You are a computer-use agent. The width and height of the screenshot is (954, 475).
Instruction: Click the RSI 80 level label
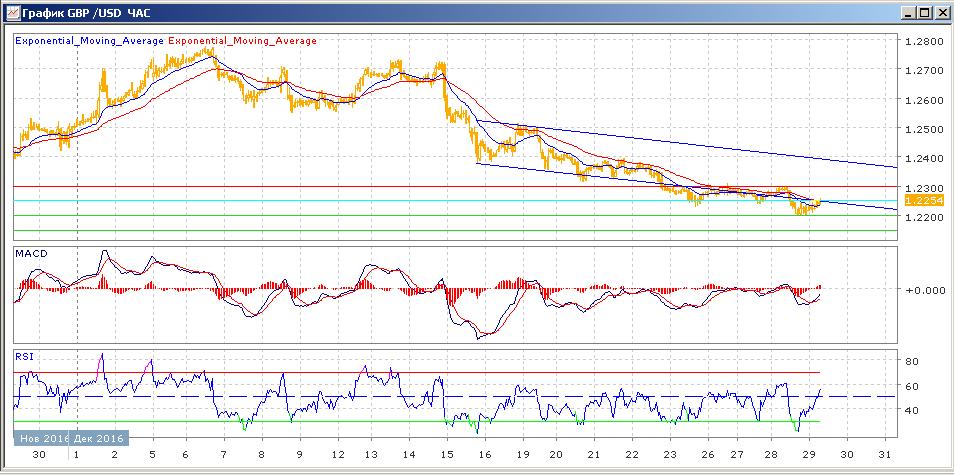click(x=912, y=361)
